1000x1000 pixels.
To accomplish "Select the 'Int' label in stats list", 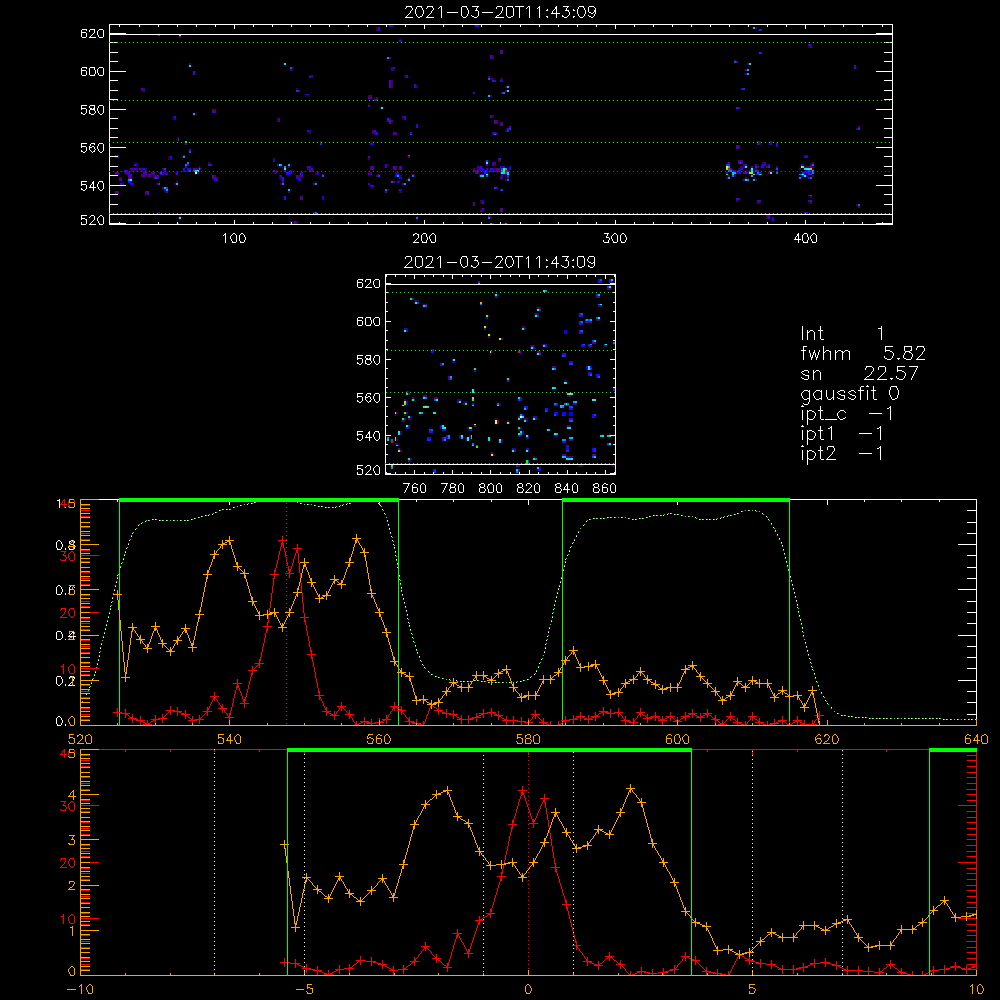I will click(812, 334).
